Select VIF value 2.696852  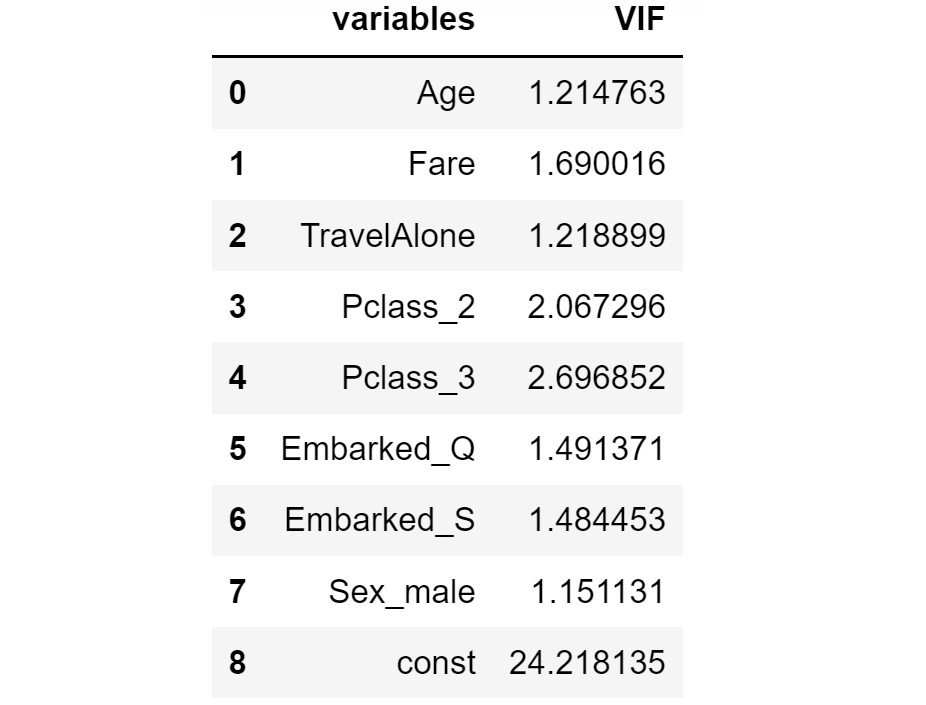click(x=596, y=378)
